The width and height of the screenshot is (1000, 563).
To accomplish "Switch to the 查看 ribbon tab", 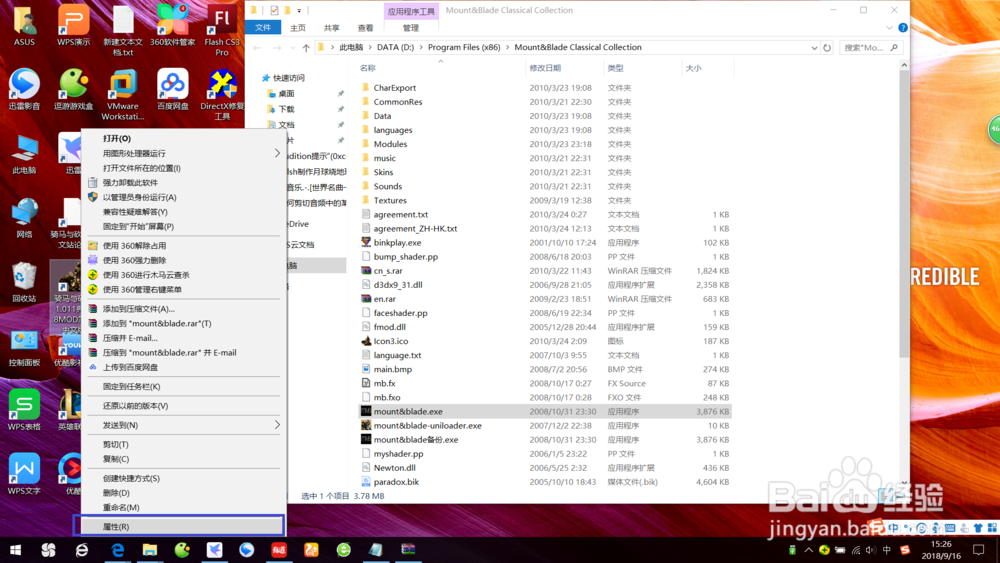I will 365,27.
